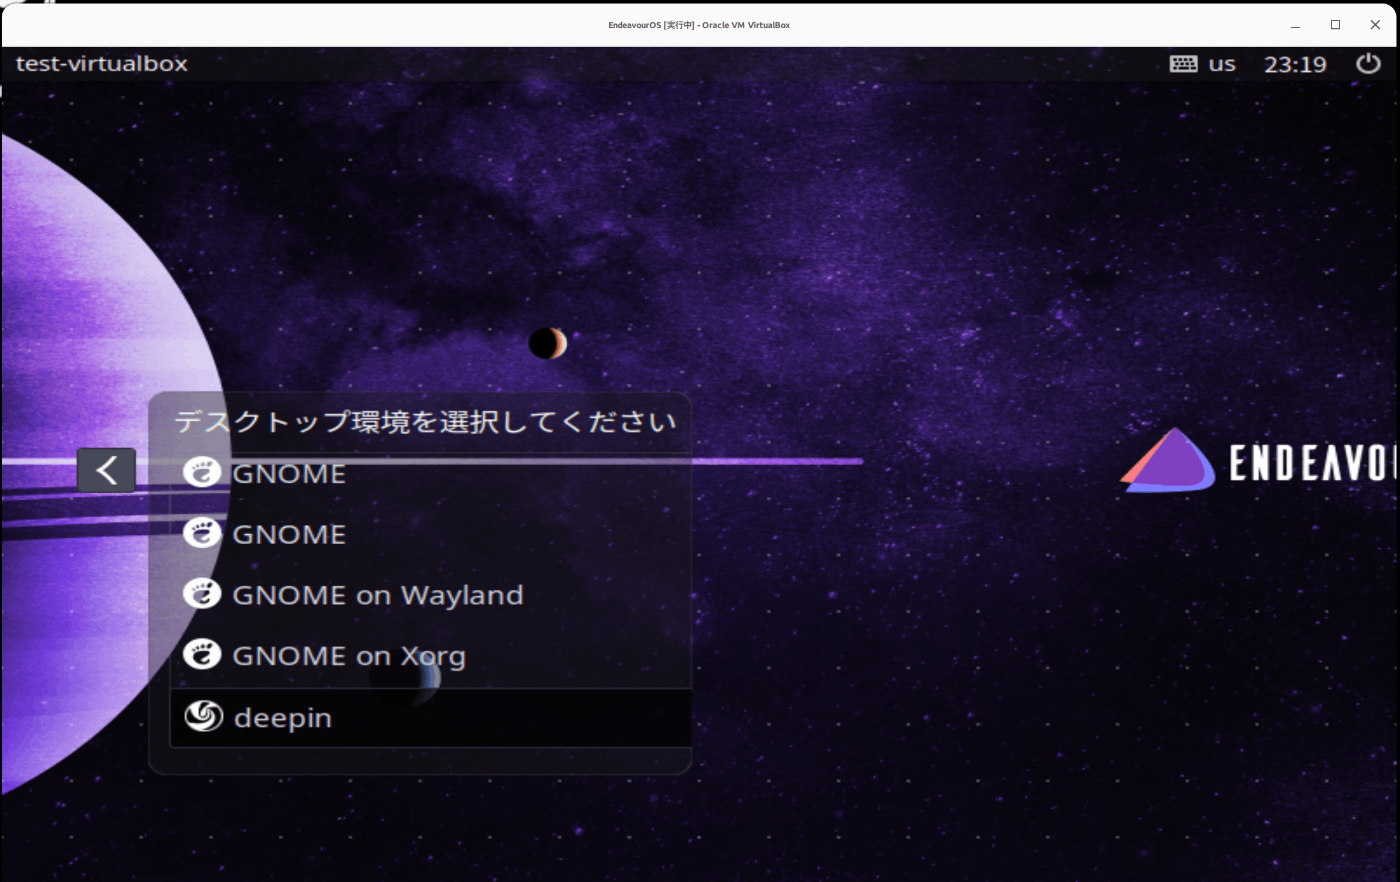
Task: Select the topmost GNOME session label
Action: click(289, 473)
